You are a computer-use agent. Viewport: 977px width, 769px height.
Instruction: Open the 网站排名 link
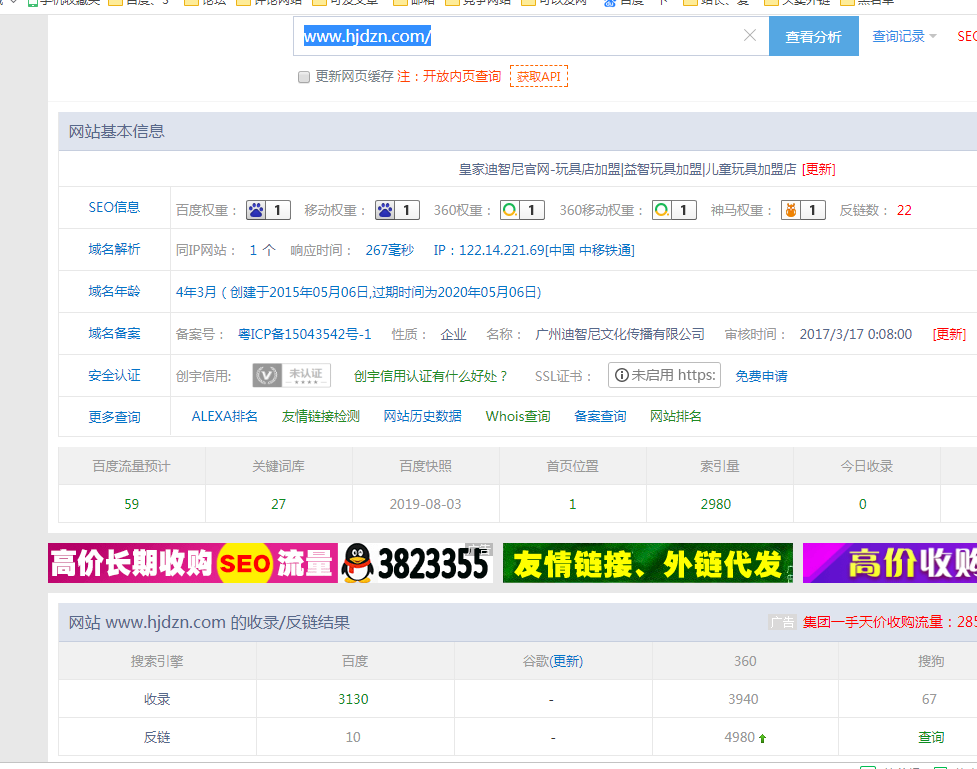[x=675, y=416]
